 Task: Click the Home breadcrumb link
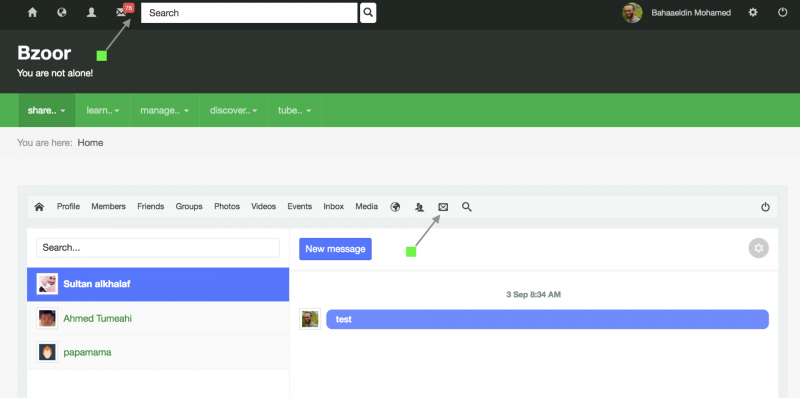point(90,143)
